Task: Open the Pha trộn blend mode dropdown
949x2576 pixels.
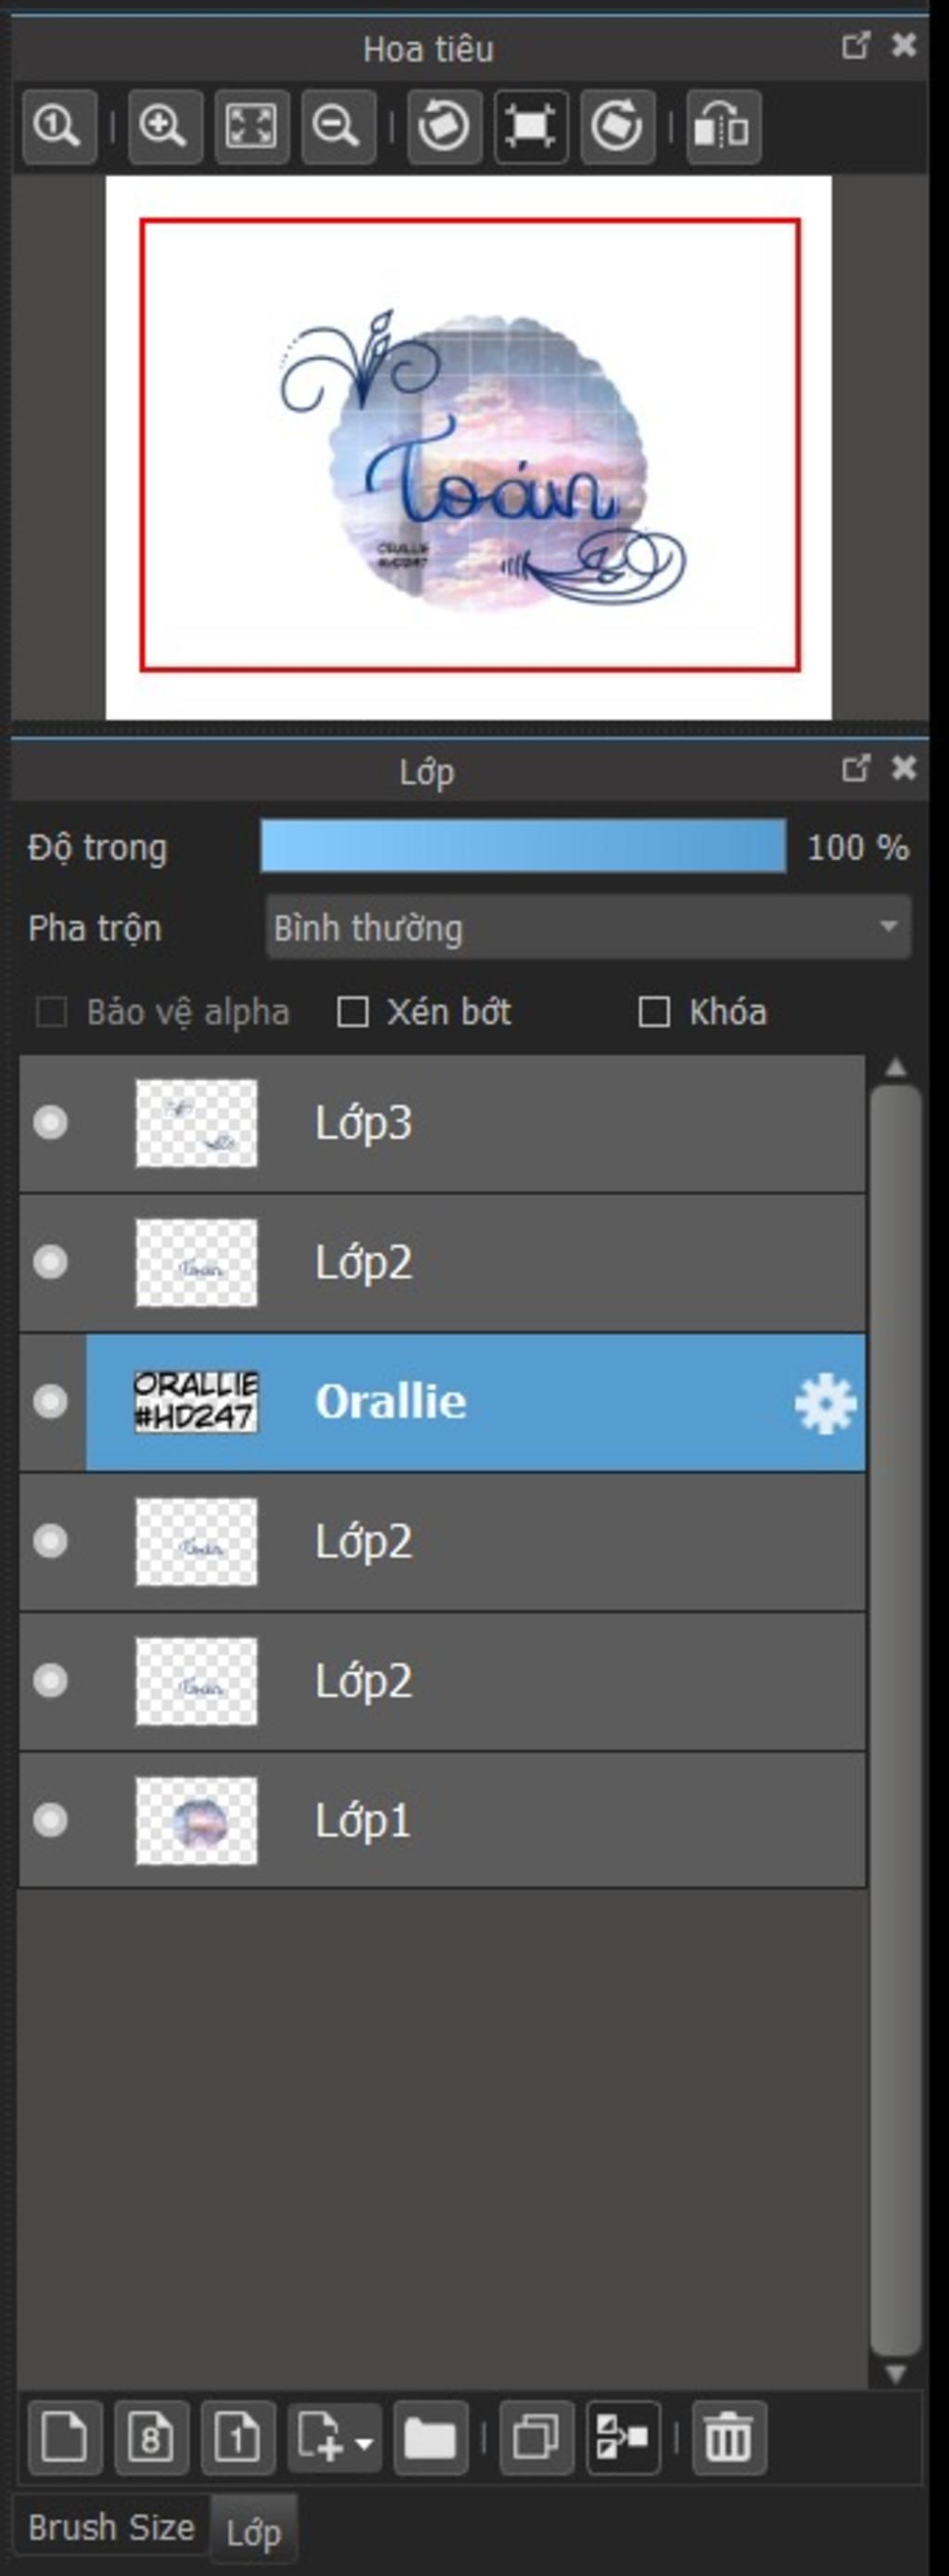Action: coord(588,927)
